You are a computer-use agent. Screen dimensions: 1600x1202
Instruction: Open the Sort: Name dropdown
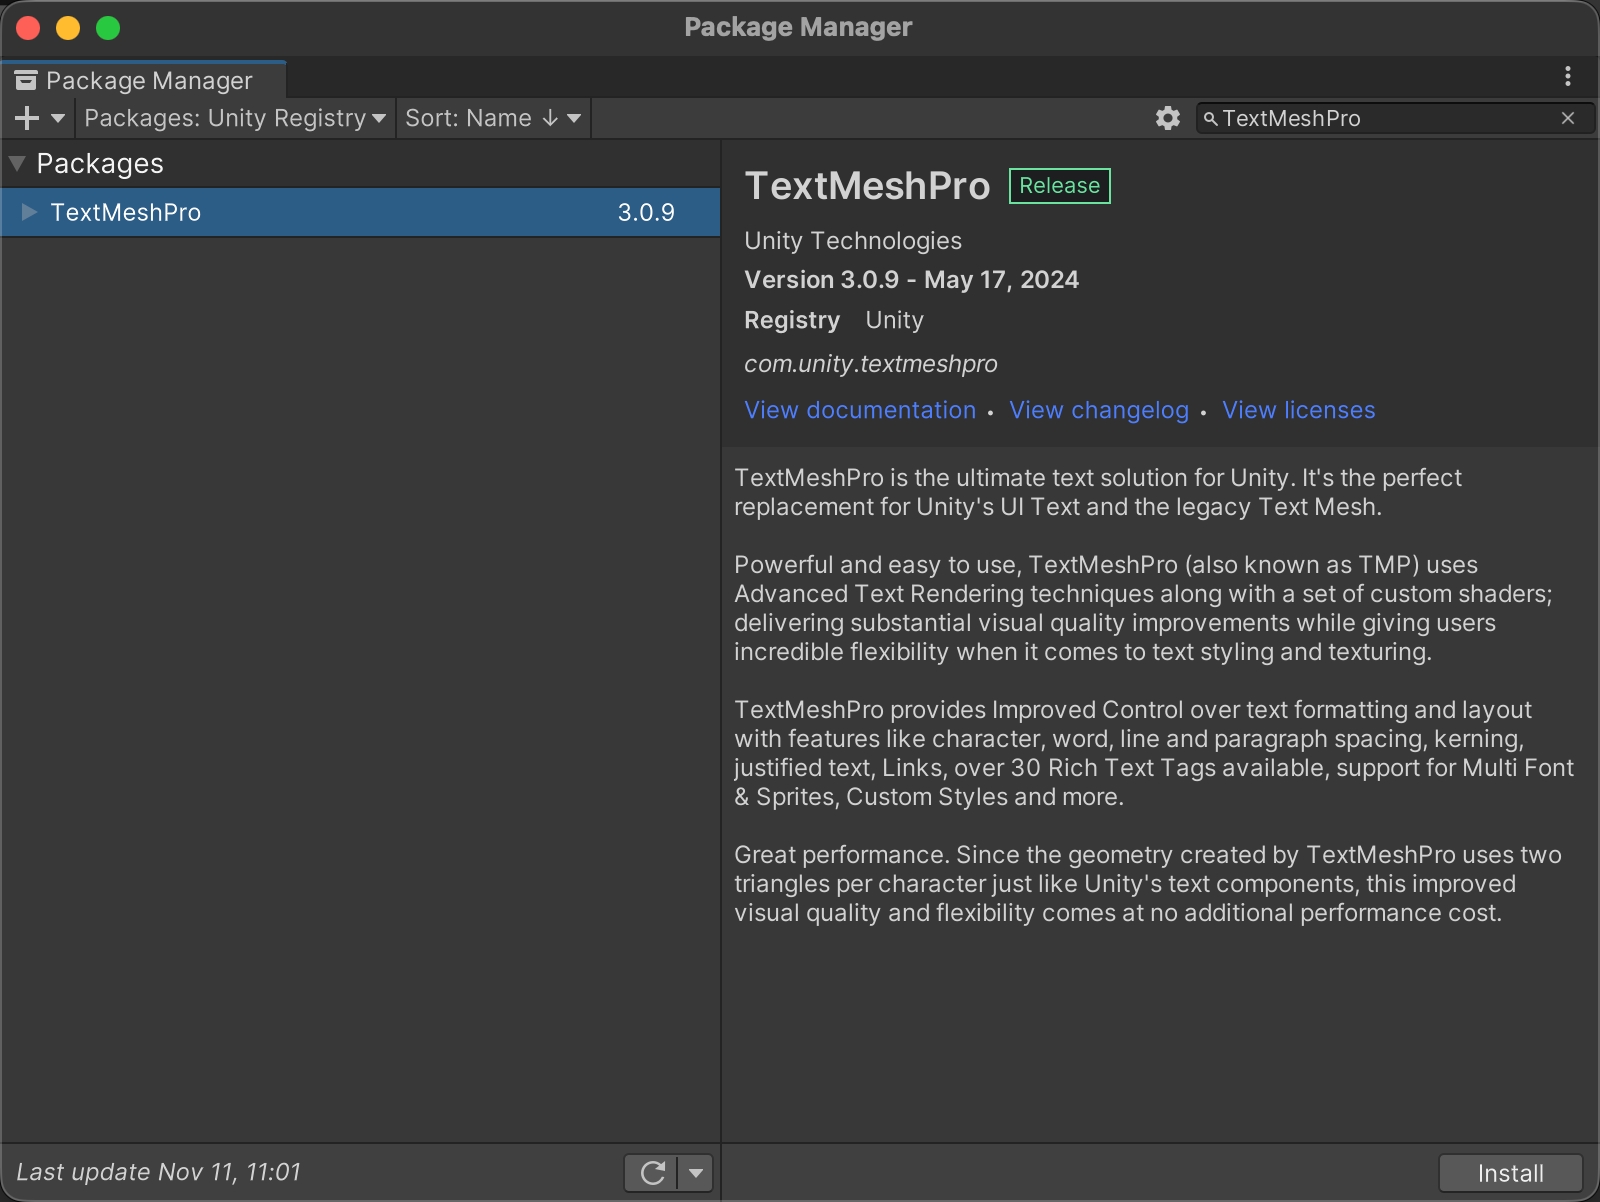click(492, 118)
